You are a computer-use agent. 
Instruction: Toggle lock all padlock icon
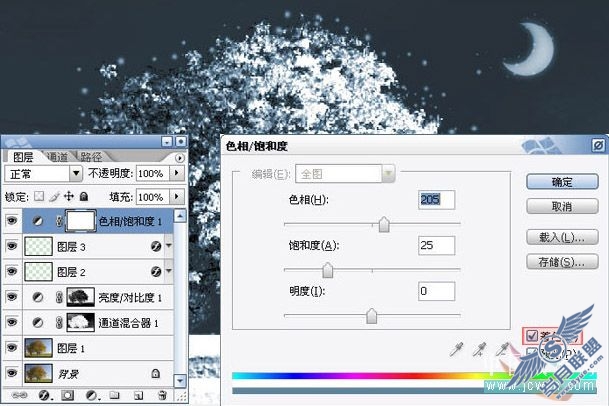click(84, 197)
